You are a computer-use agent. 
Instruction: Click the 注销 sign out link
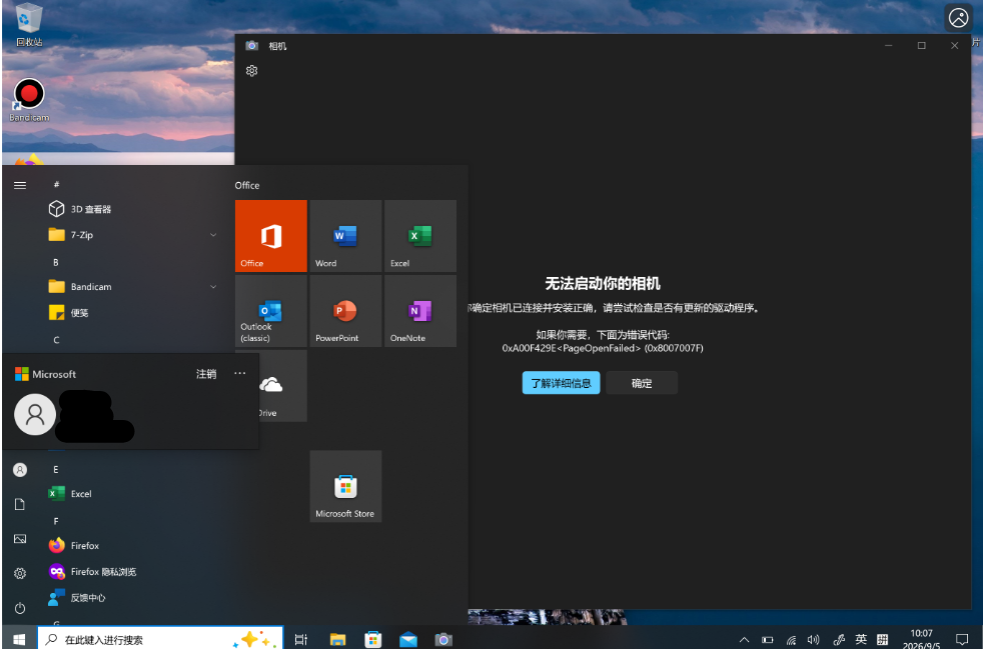point(206,374)
